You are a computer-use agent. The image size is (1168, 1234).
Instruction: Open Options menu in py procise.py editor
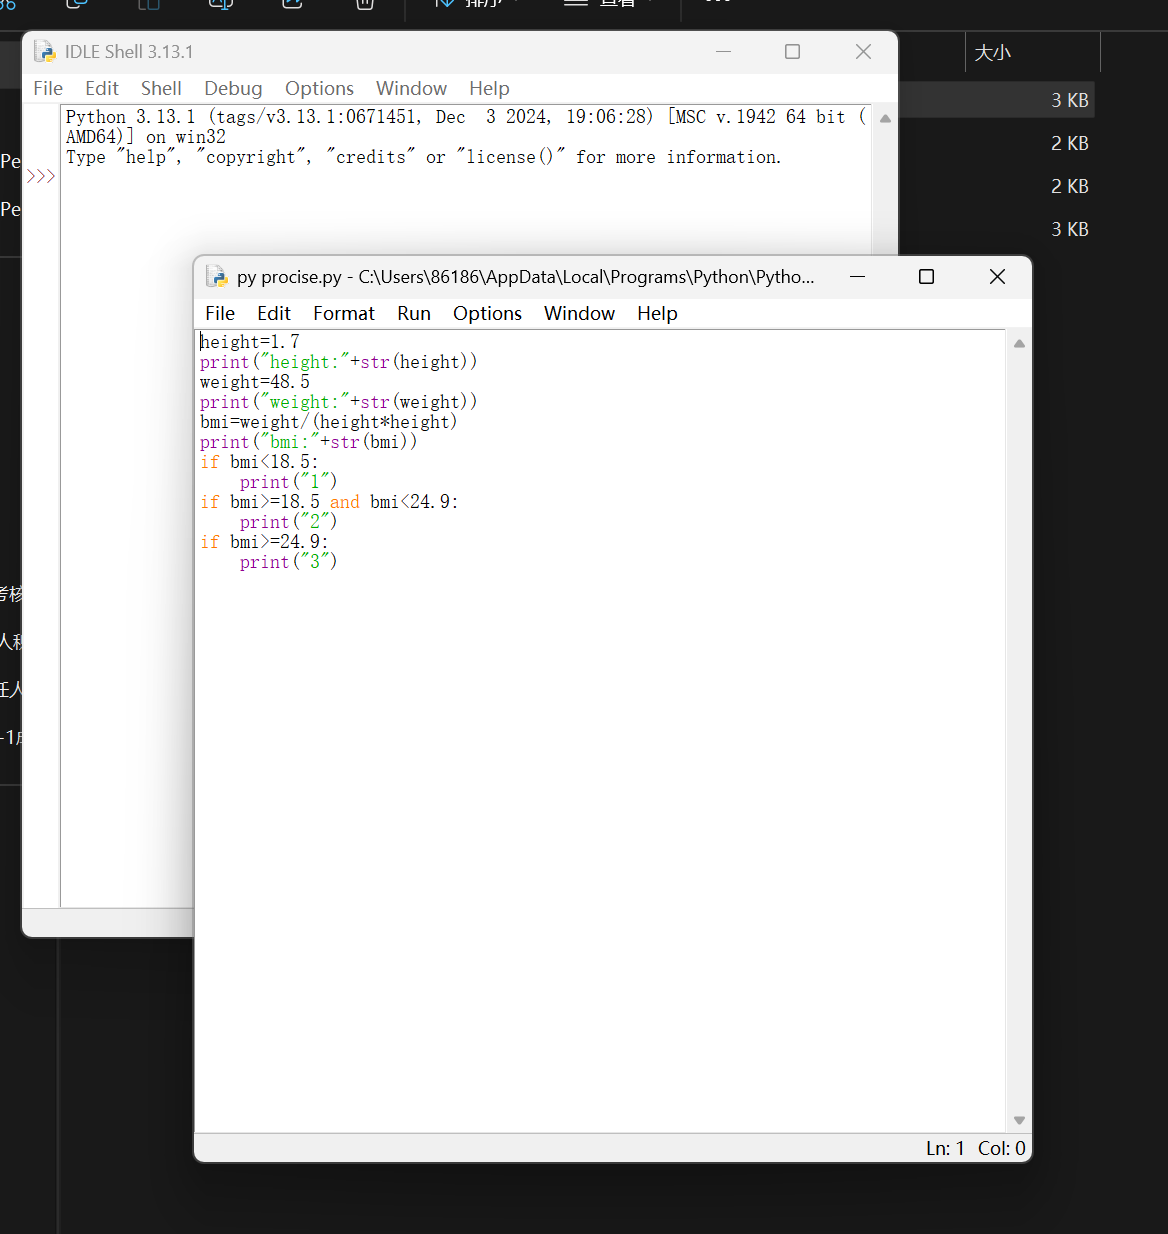pyautogui.click(x=487, y=313)
